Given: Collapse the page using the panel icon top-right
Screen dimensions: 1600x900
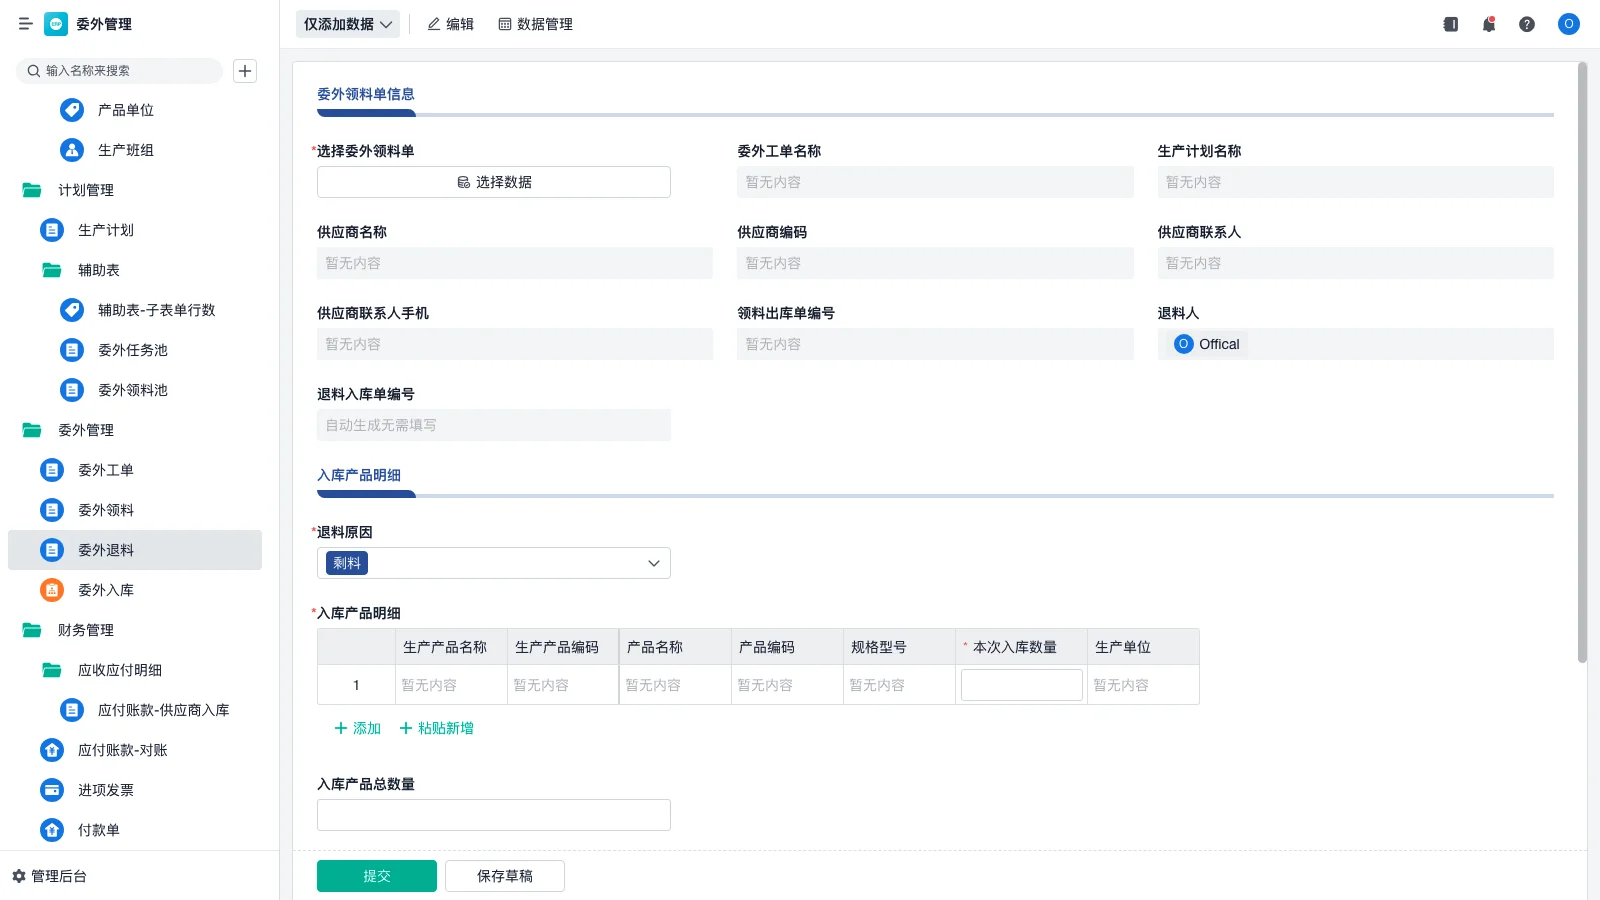Looking at the screenshot, I should pos(1449,24).
